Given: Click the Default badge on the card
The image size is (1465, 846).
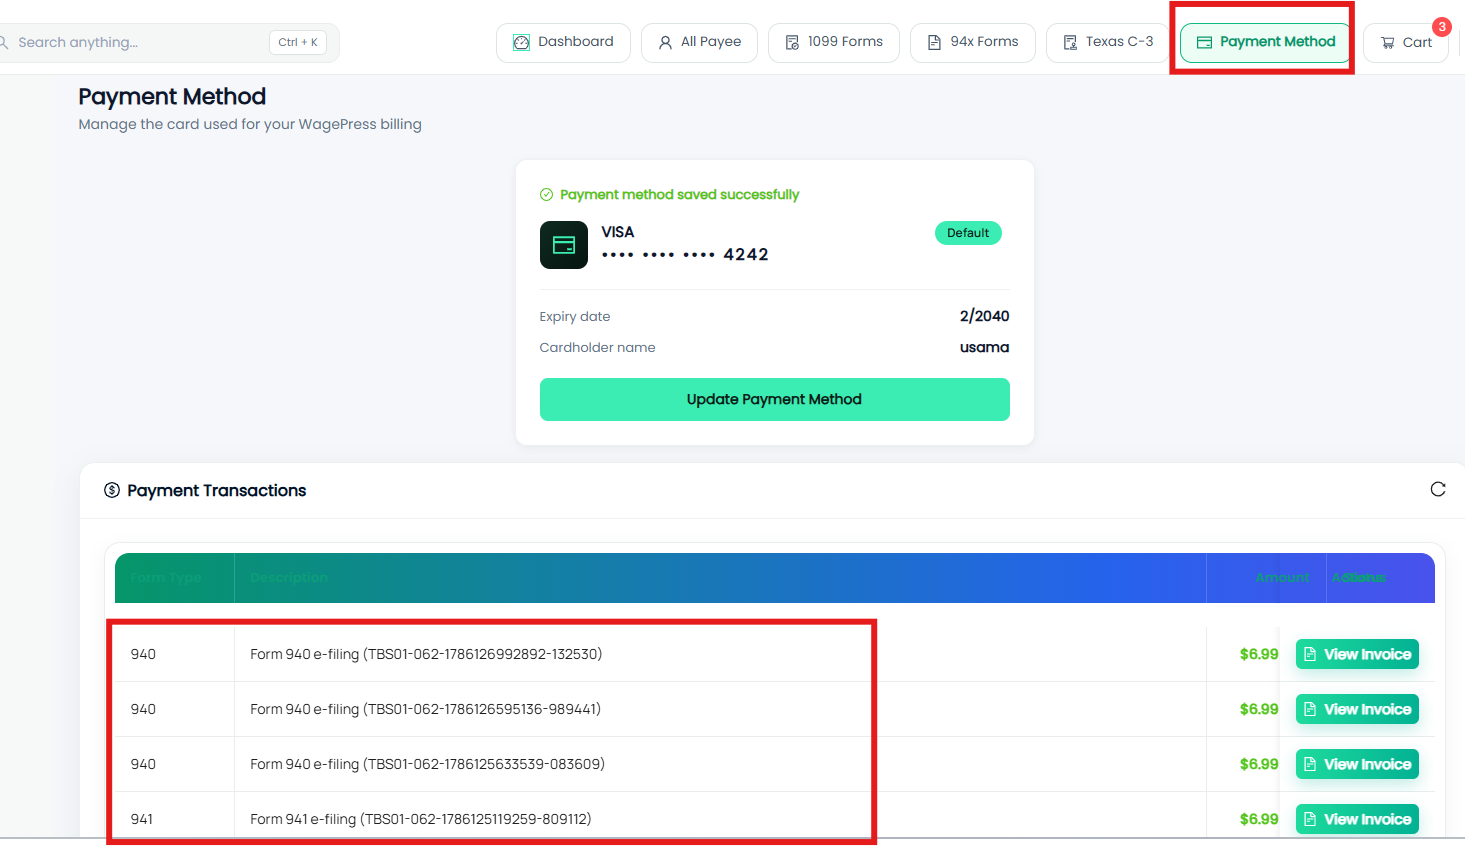Looking at the screenshot, I should click(x=968, y=233).
